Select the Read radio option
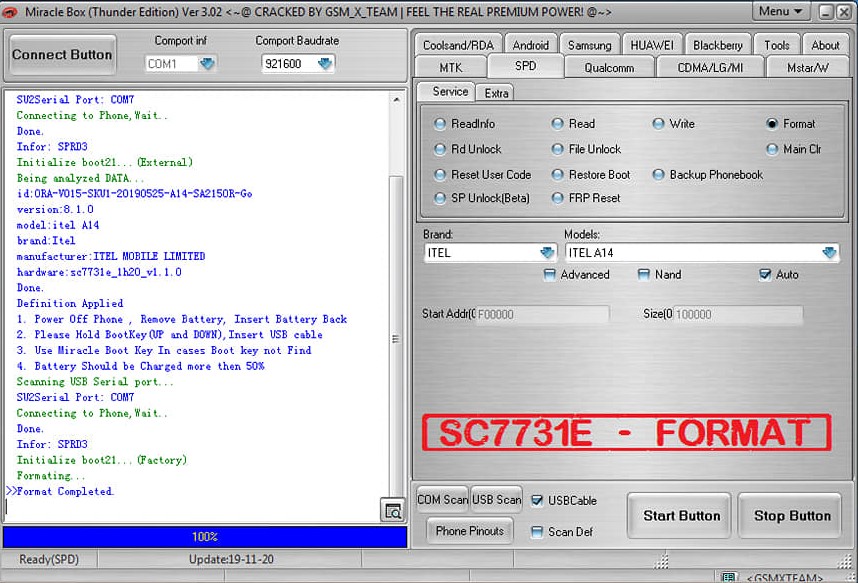This screenshot has height=583, width=858. [557, 124]
